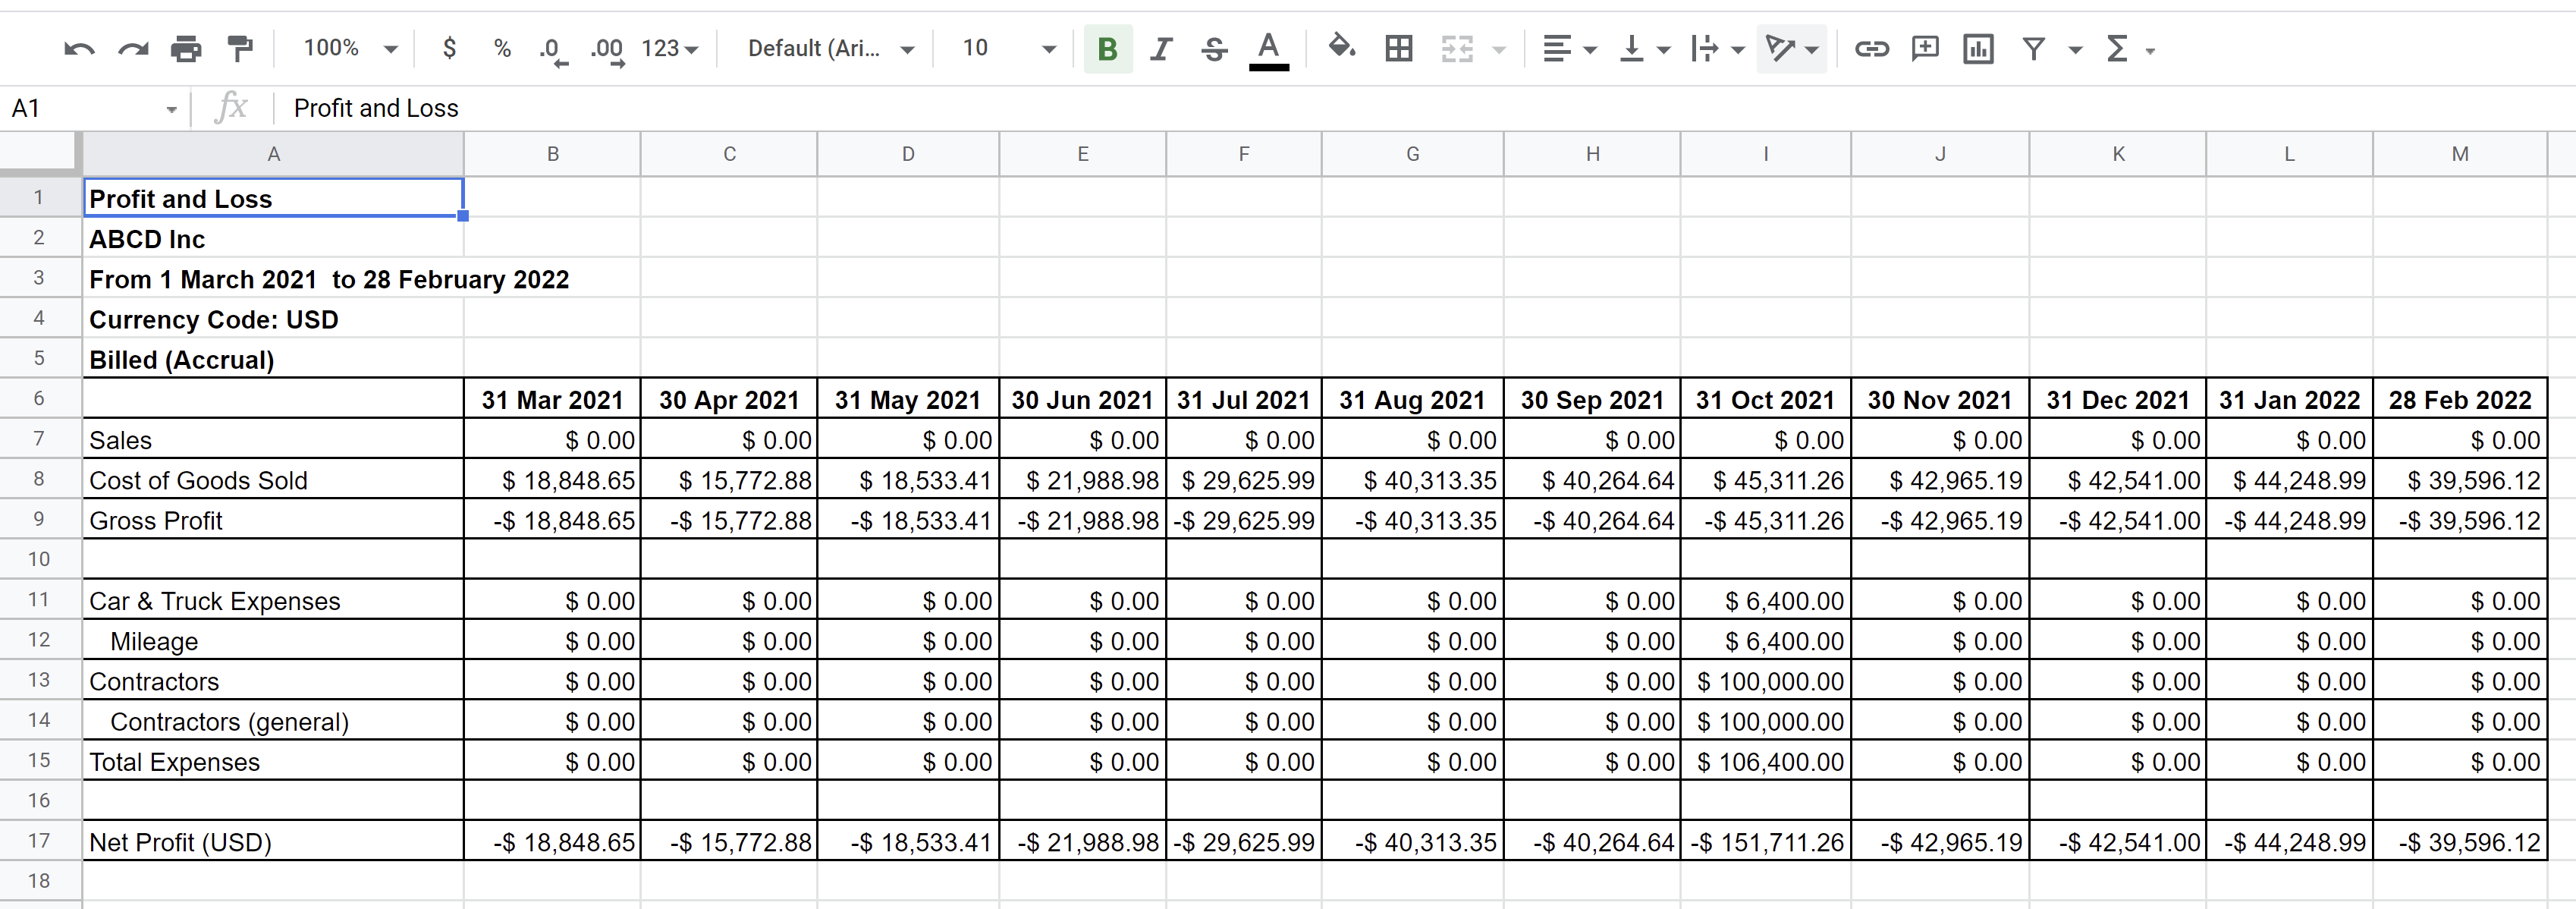Click the Redo icon
The height and width of the screenshot is (909, 2576).
point(133,48)
